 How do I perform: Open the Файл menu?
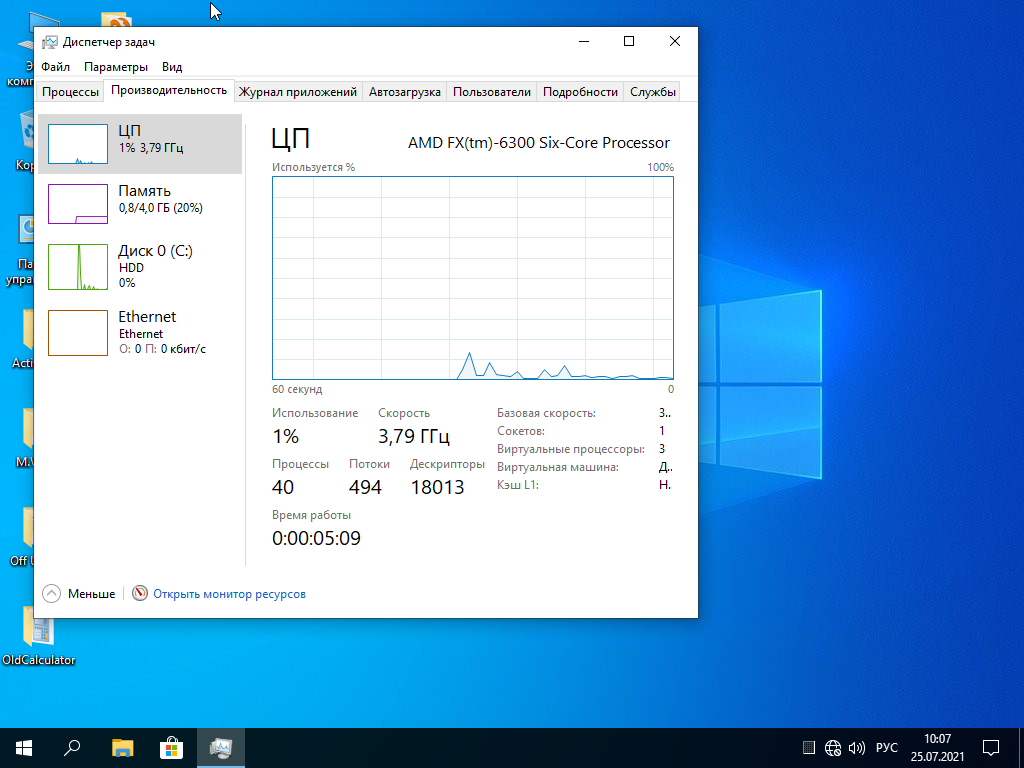56,67
